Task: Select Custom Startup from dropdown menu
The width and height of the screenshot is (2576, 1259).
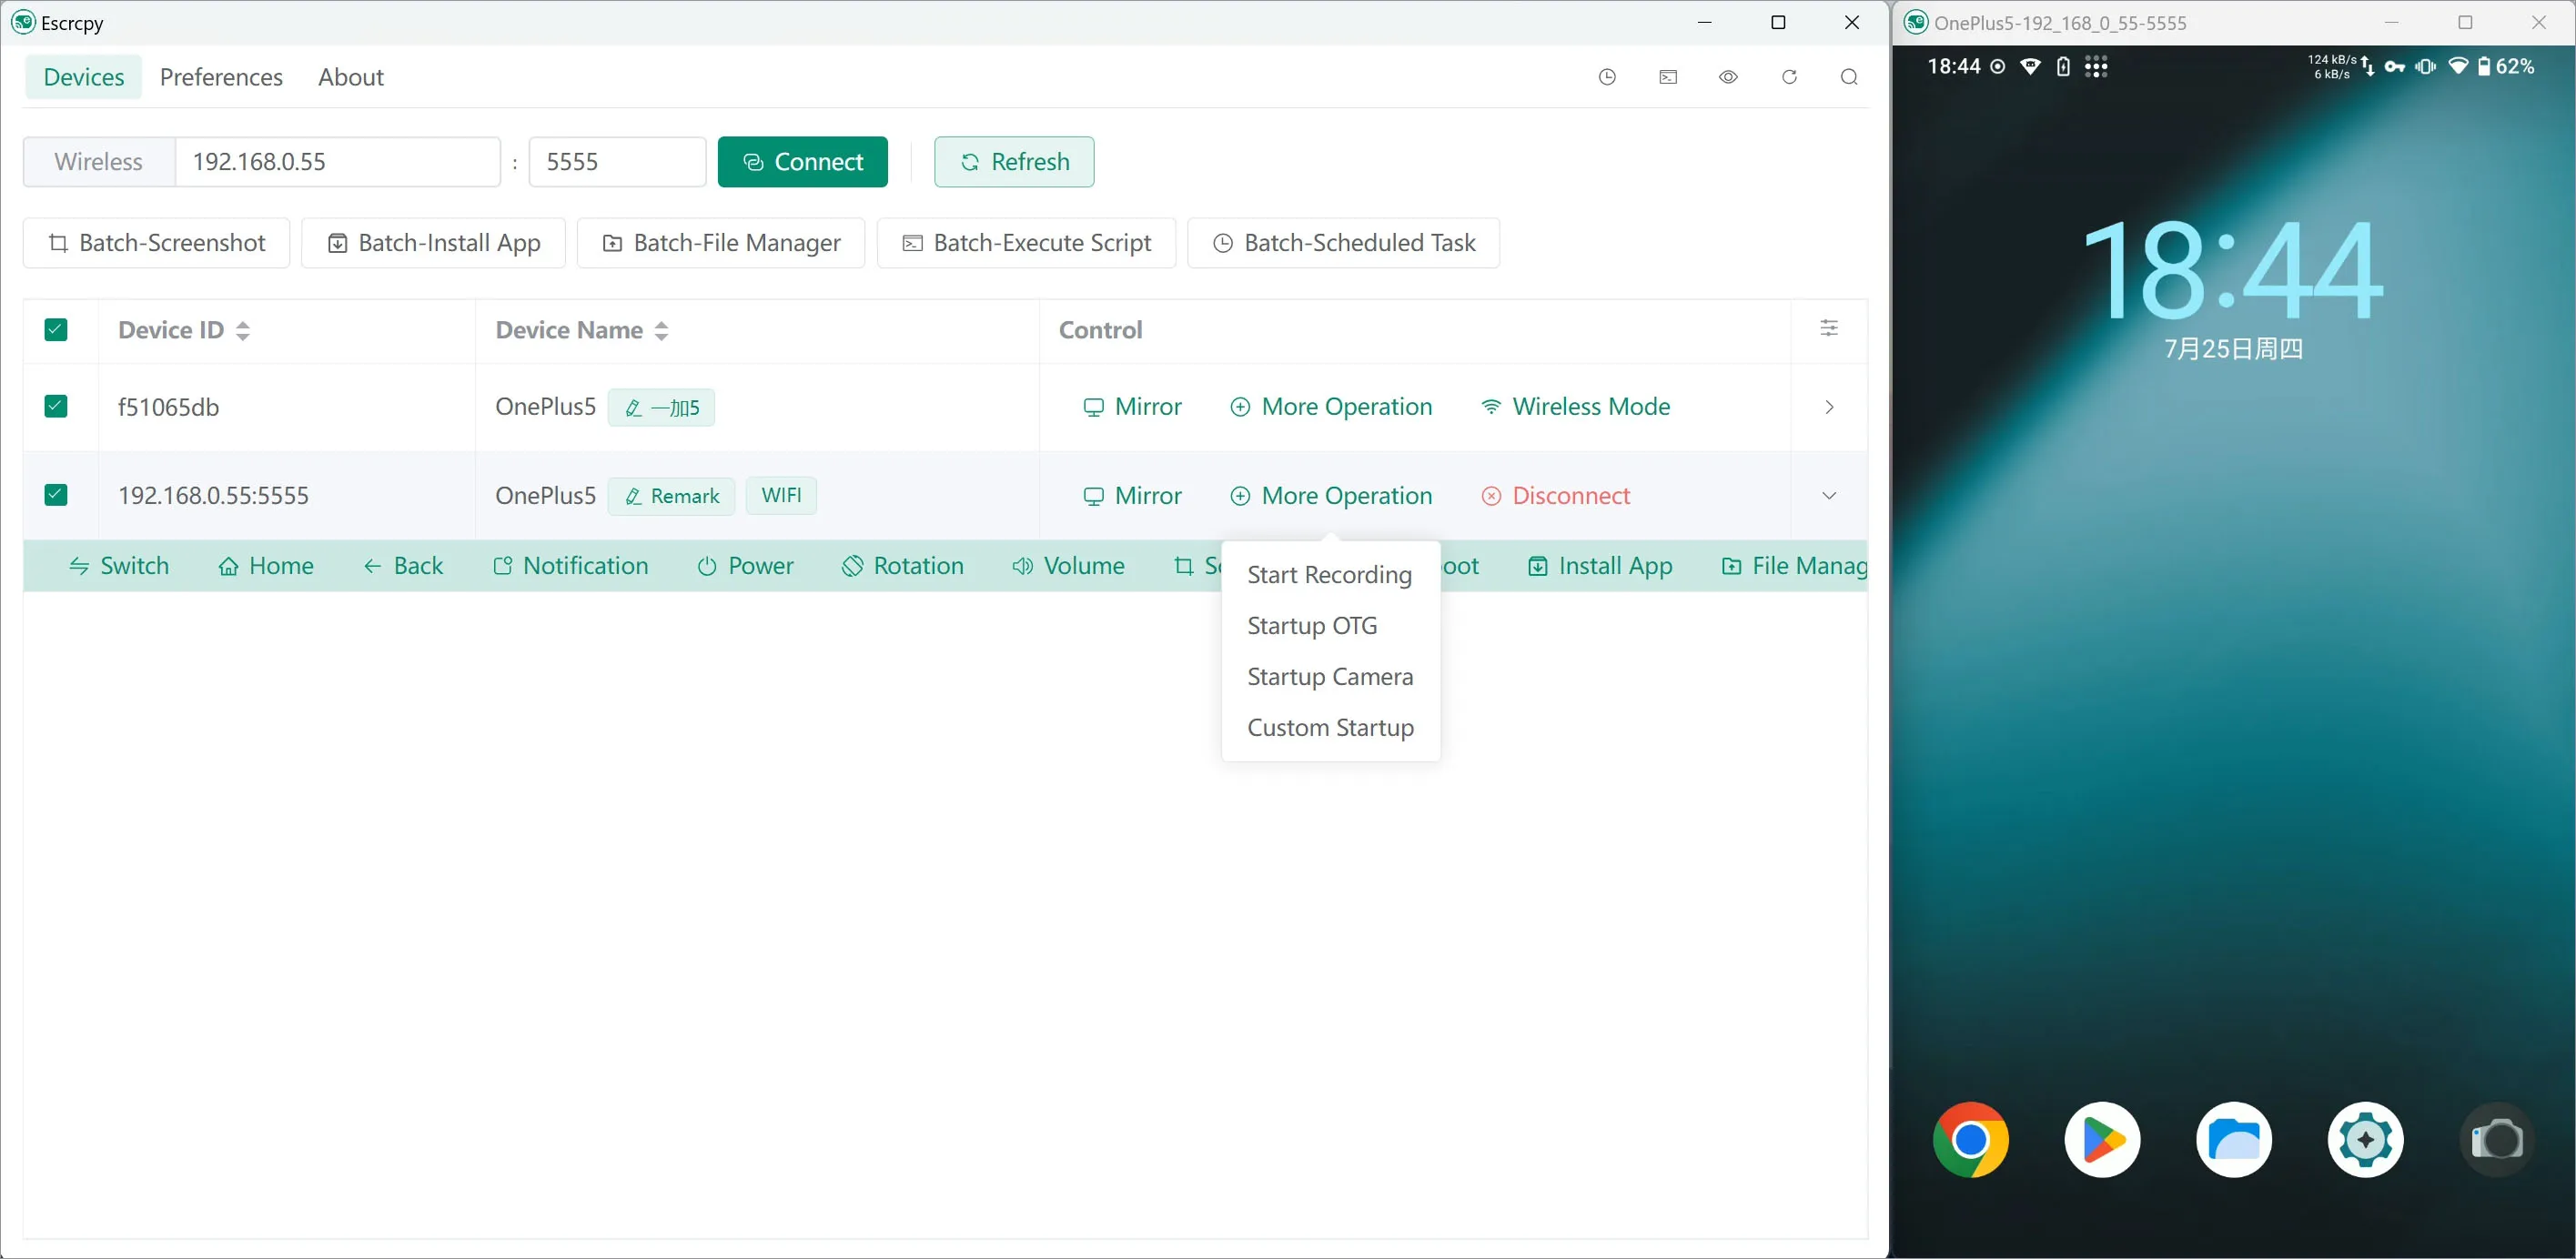Action: [1330, 727]
